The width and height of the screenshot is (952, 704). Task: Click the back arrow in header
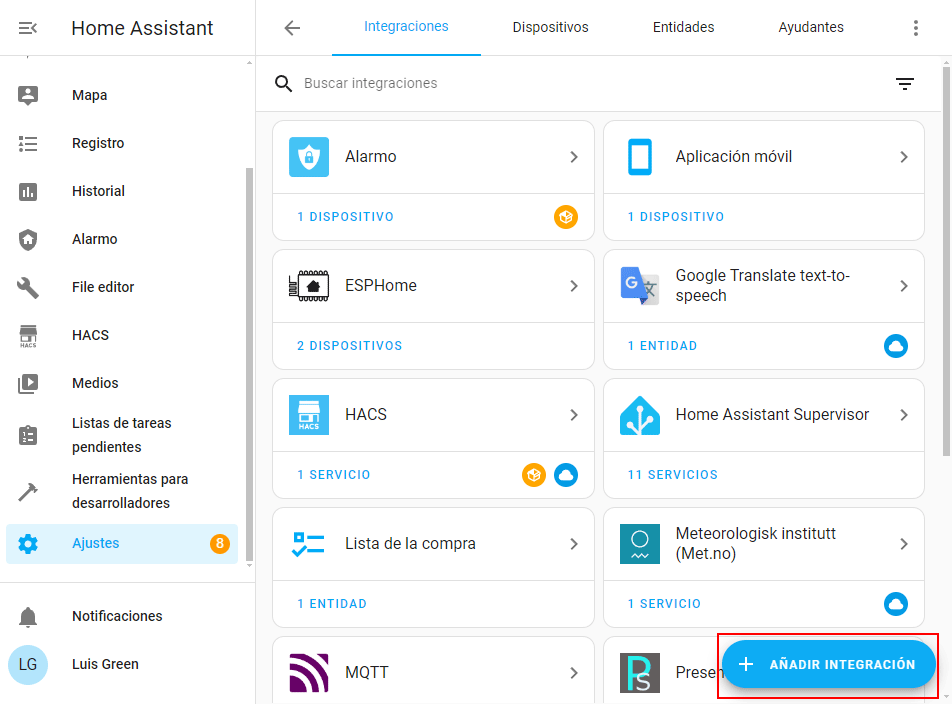coord(292,28)
